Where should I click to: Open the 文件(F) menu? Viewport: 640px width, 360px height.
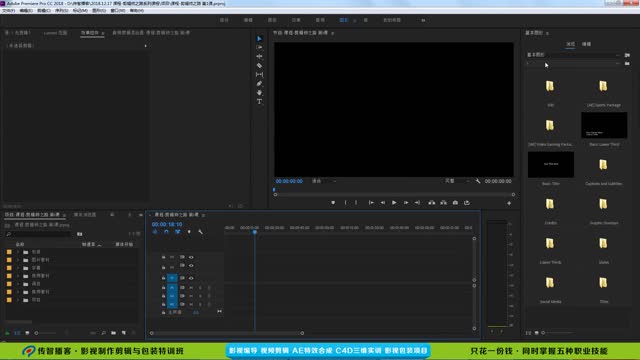pyautogui.click(x=9, y=11)
